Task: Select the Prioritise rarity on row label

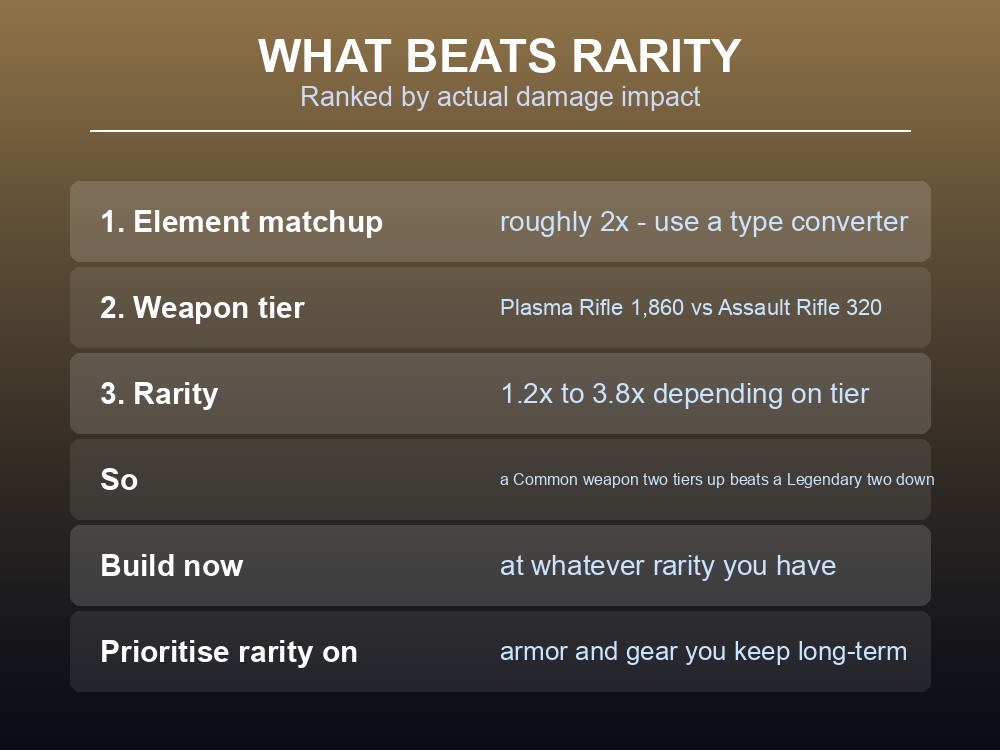Action: [229, 652]
